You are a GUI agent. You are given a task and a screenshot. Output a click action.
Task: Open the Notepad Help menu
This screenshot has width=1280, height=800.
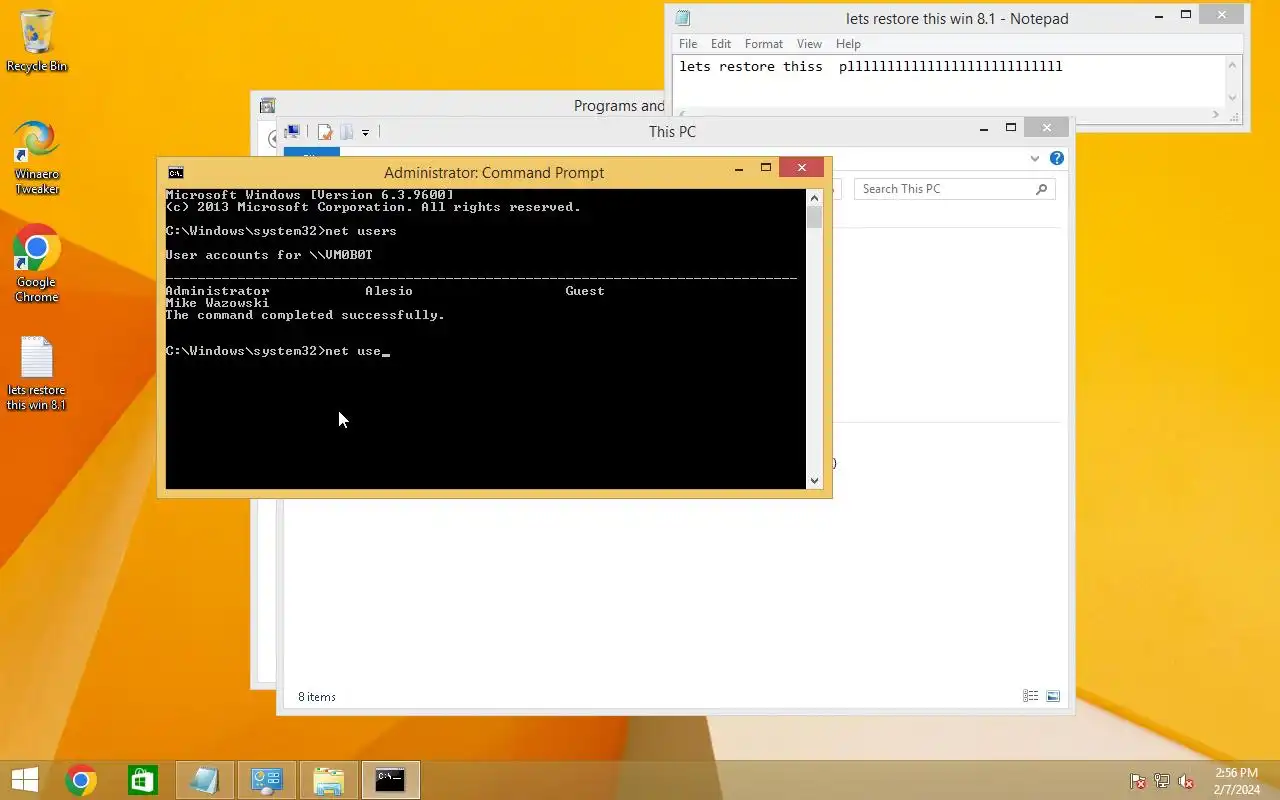pos(848,44)
